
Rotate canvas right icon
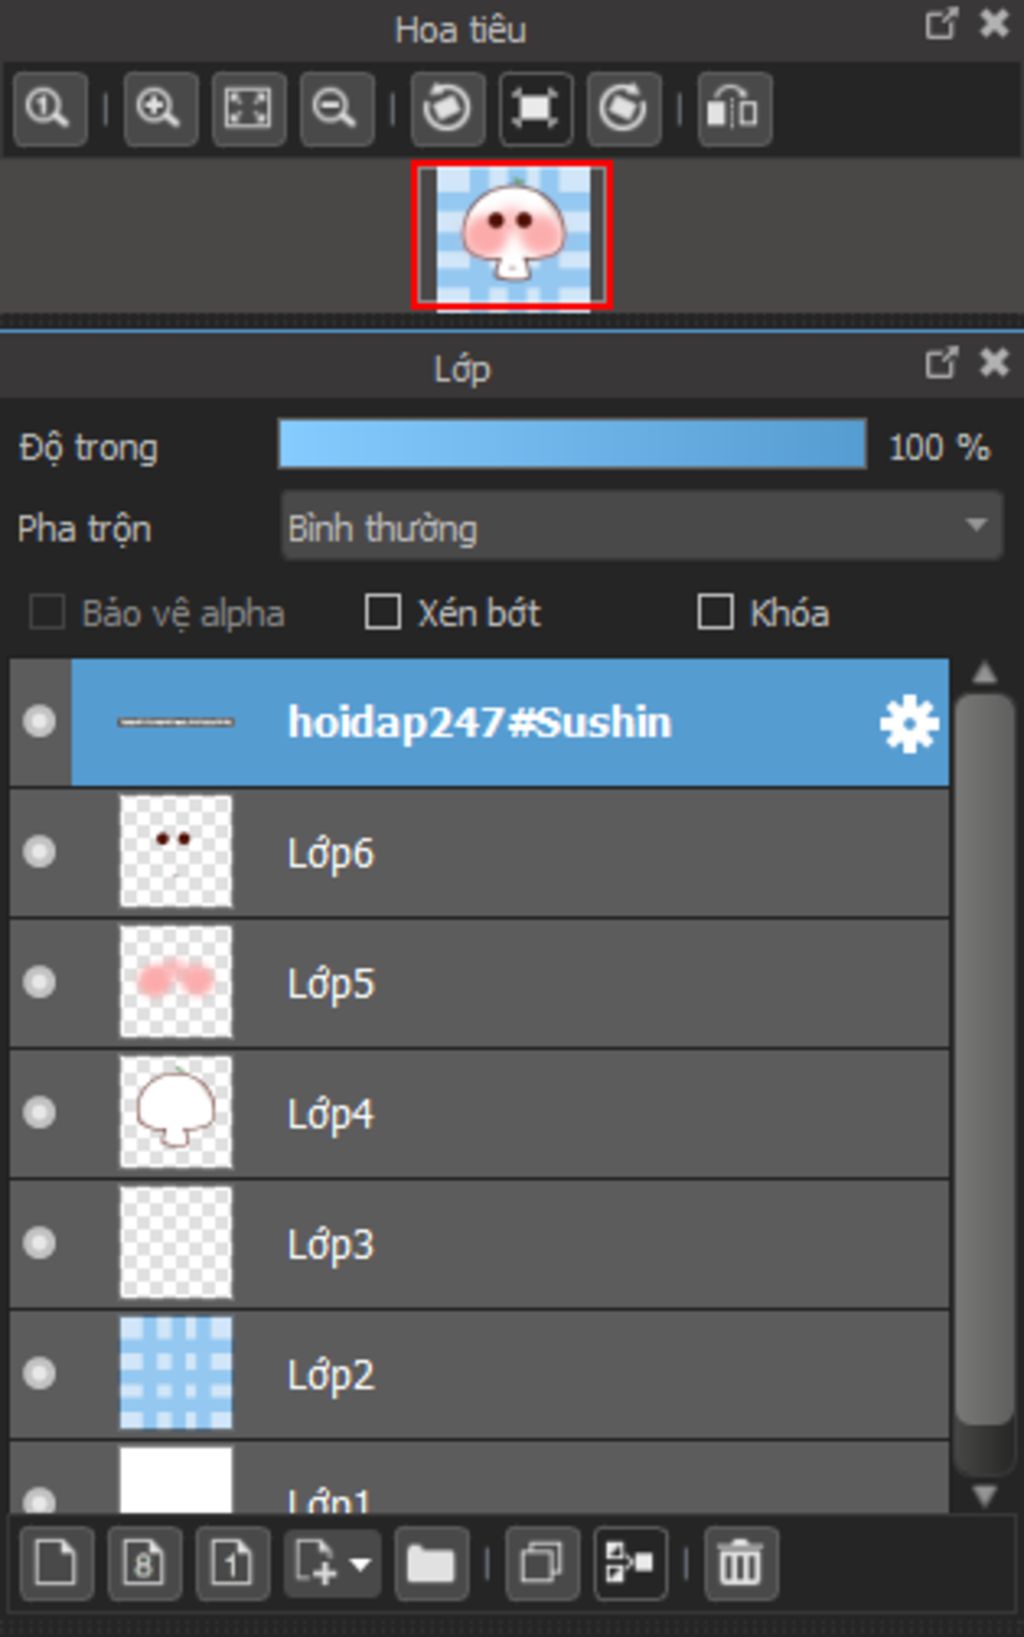[623, 108]
